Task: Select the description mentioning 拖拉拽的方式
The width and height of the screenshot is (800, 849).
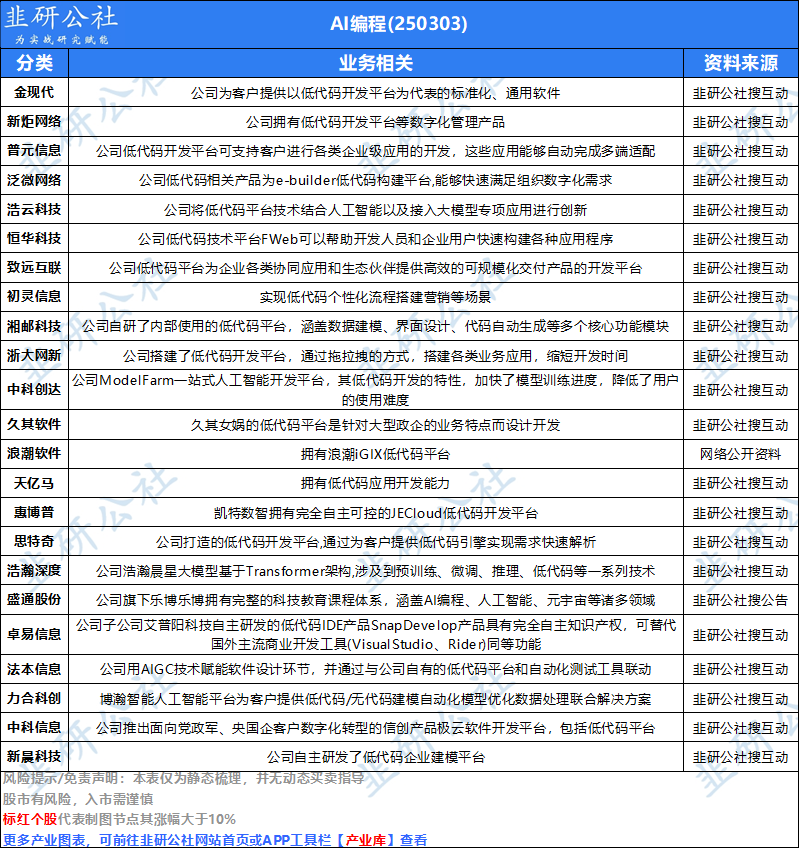Action: pyautogui.click(x=375, y=356)
